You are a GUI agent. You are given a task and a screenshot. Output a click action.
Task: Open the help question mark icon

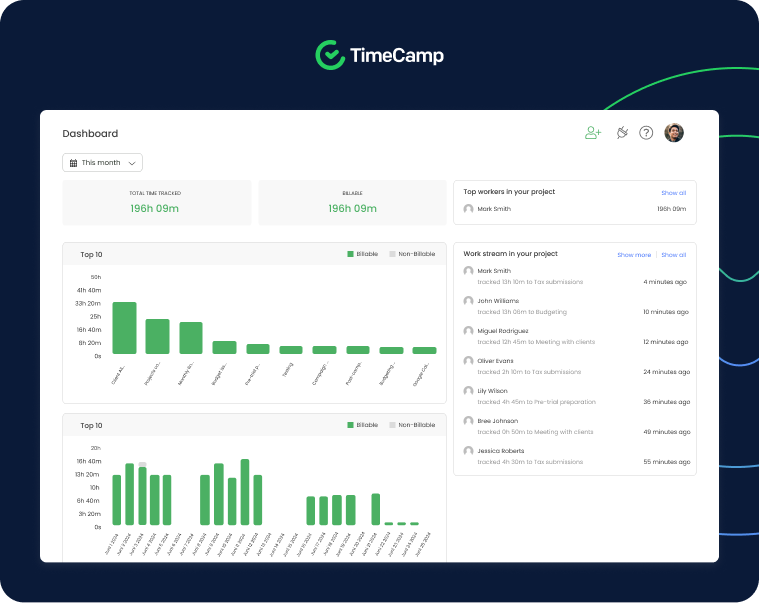point(646,133)
